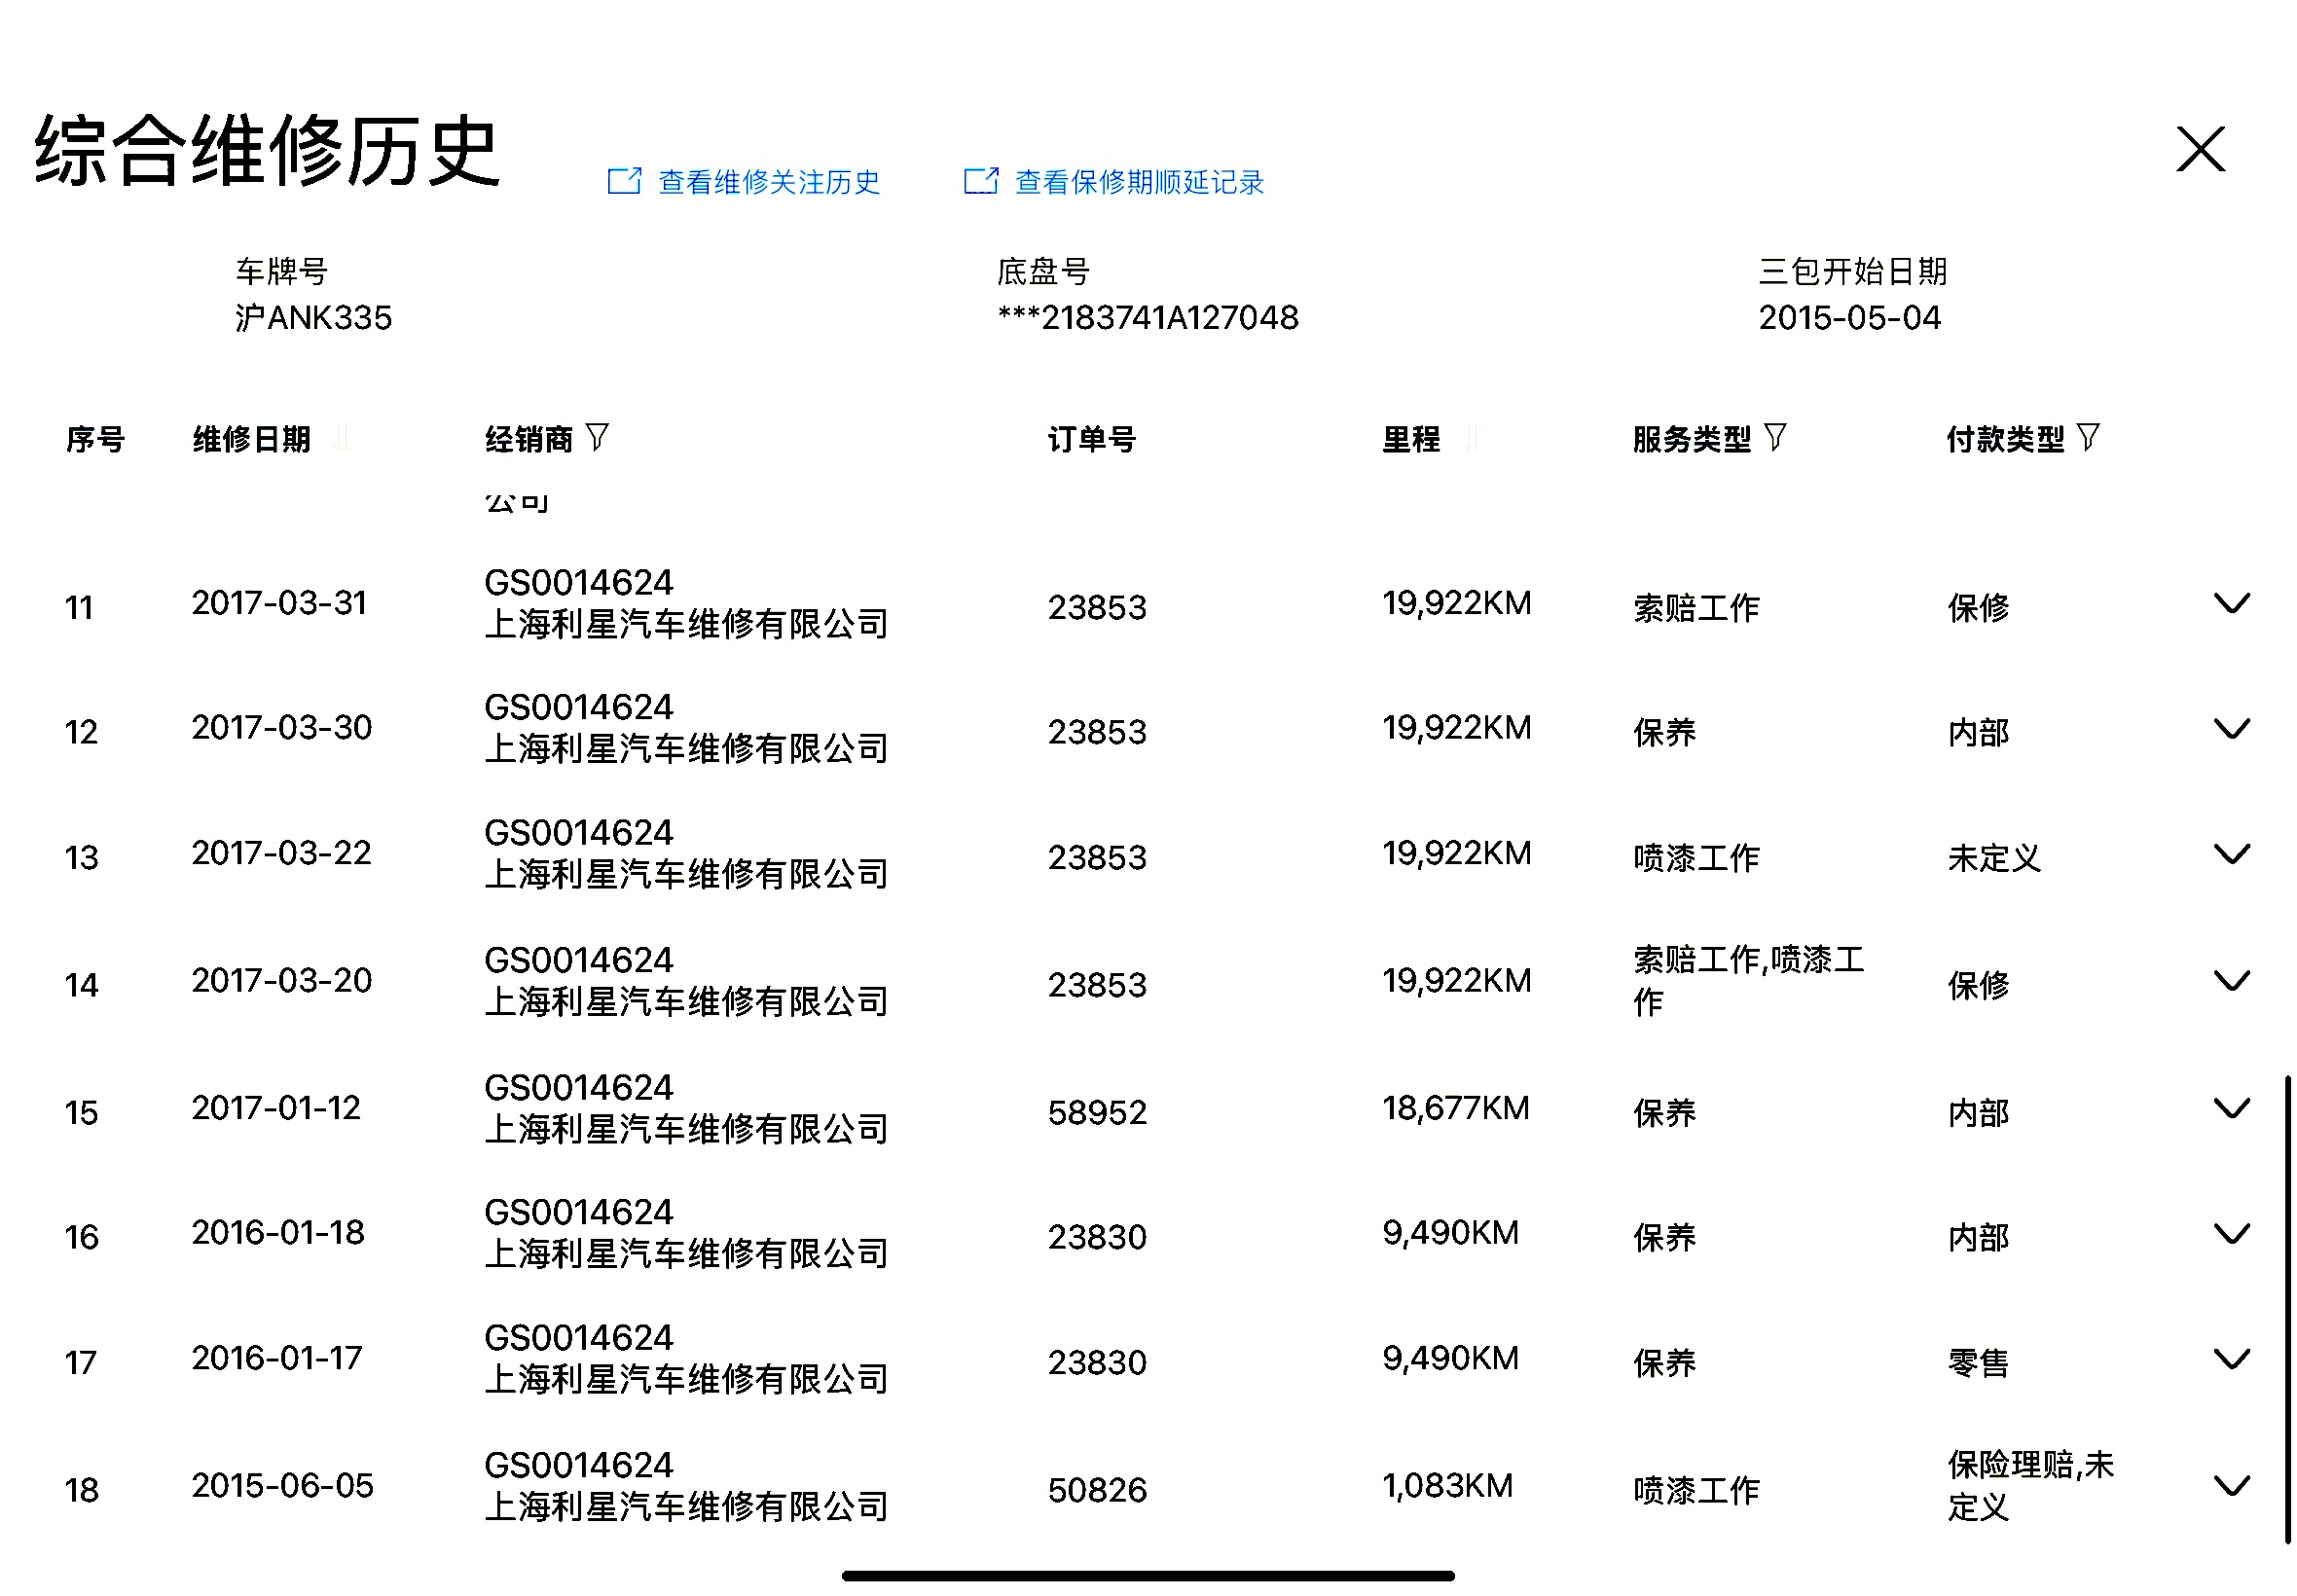The height and width of the screenshot is (1596, 2297).
Task: Open 查看保修期顺延记录 link
Action: click(x=1138, y=182)
